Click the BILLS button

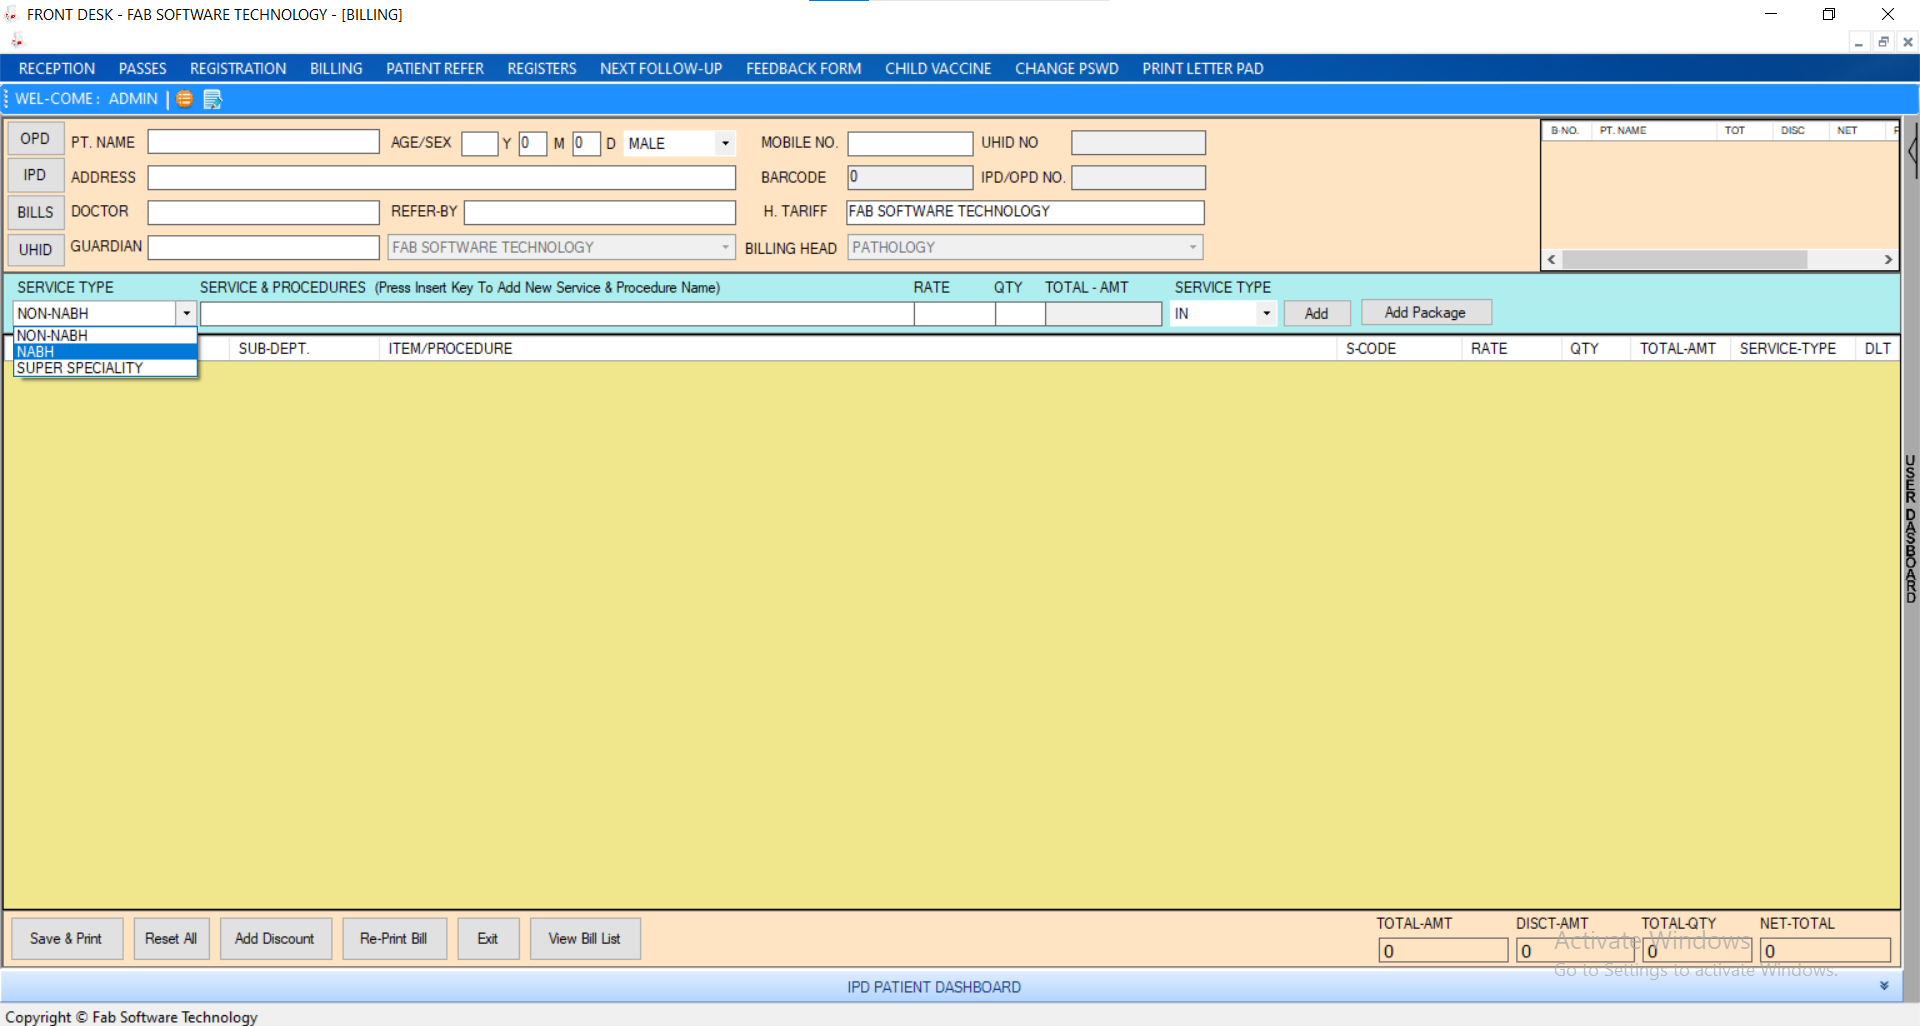35,212
